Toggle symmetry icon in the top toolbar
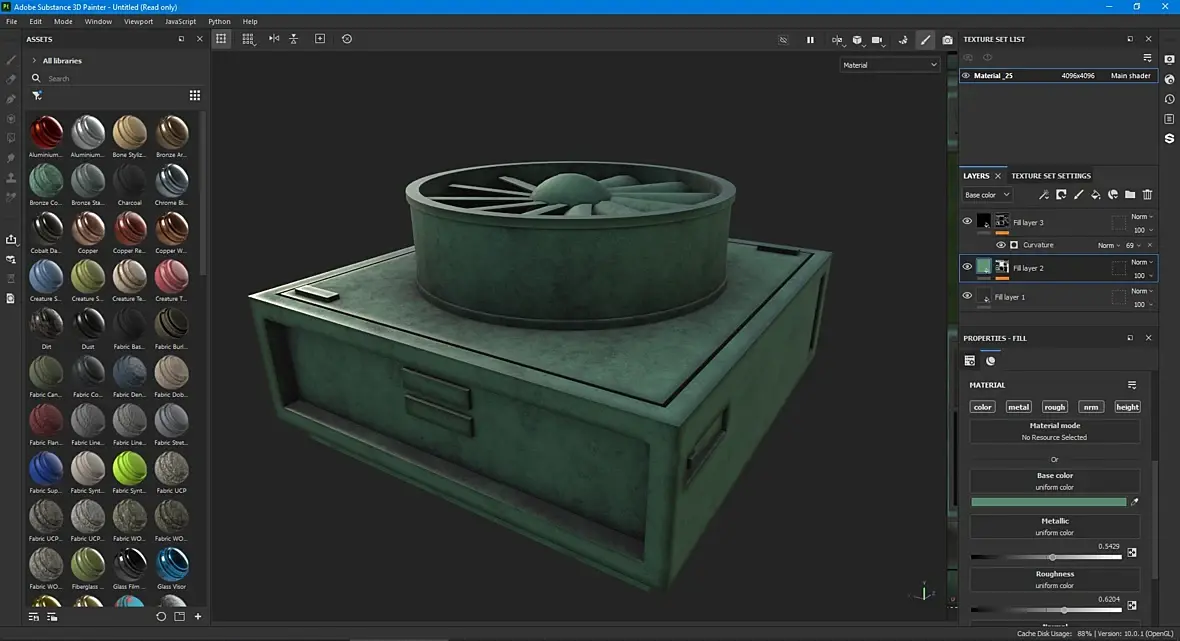 (x=274, y=39)
